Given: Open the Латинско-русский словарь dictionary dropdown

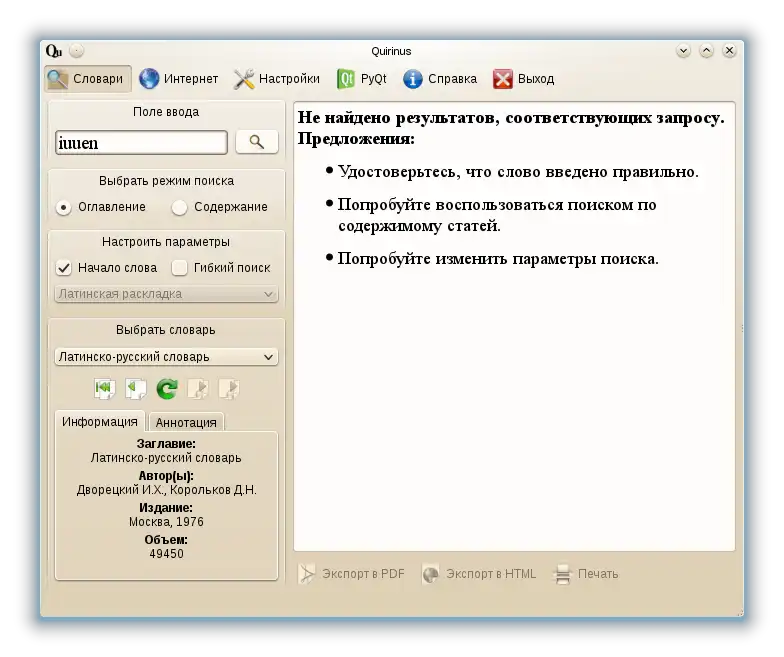Looking at the screenshot, I should [x=166, y=357].
